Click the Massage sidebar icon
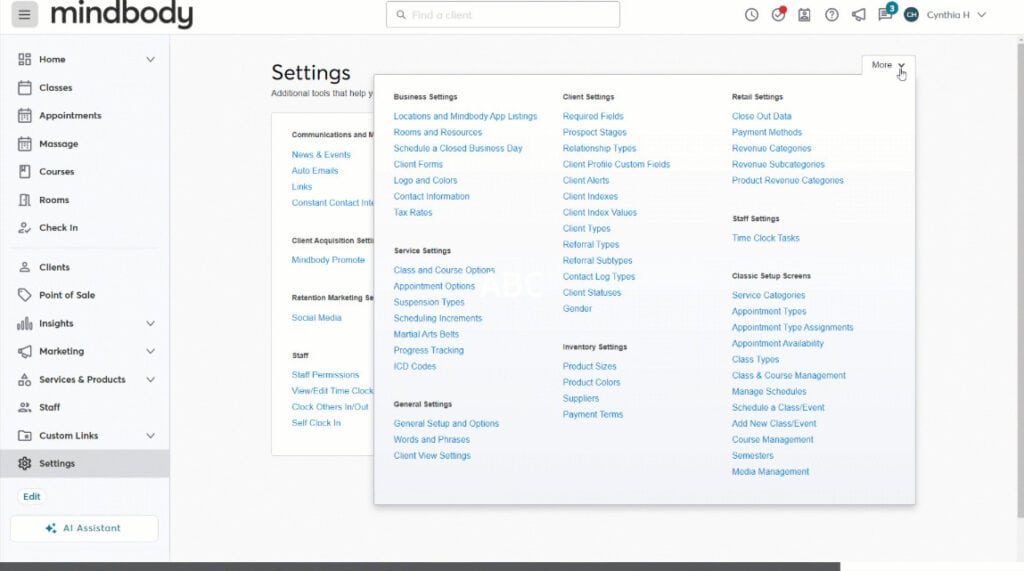The width and height of the screenshot is (1024, 571). tap(25, 144)
